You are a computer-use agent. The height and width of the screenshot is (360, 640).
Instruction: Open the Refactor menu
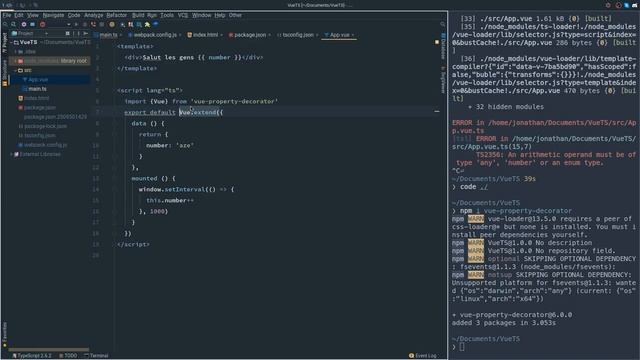117,15
